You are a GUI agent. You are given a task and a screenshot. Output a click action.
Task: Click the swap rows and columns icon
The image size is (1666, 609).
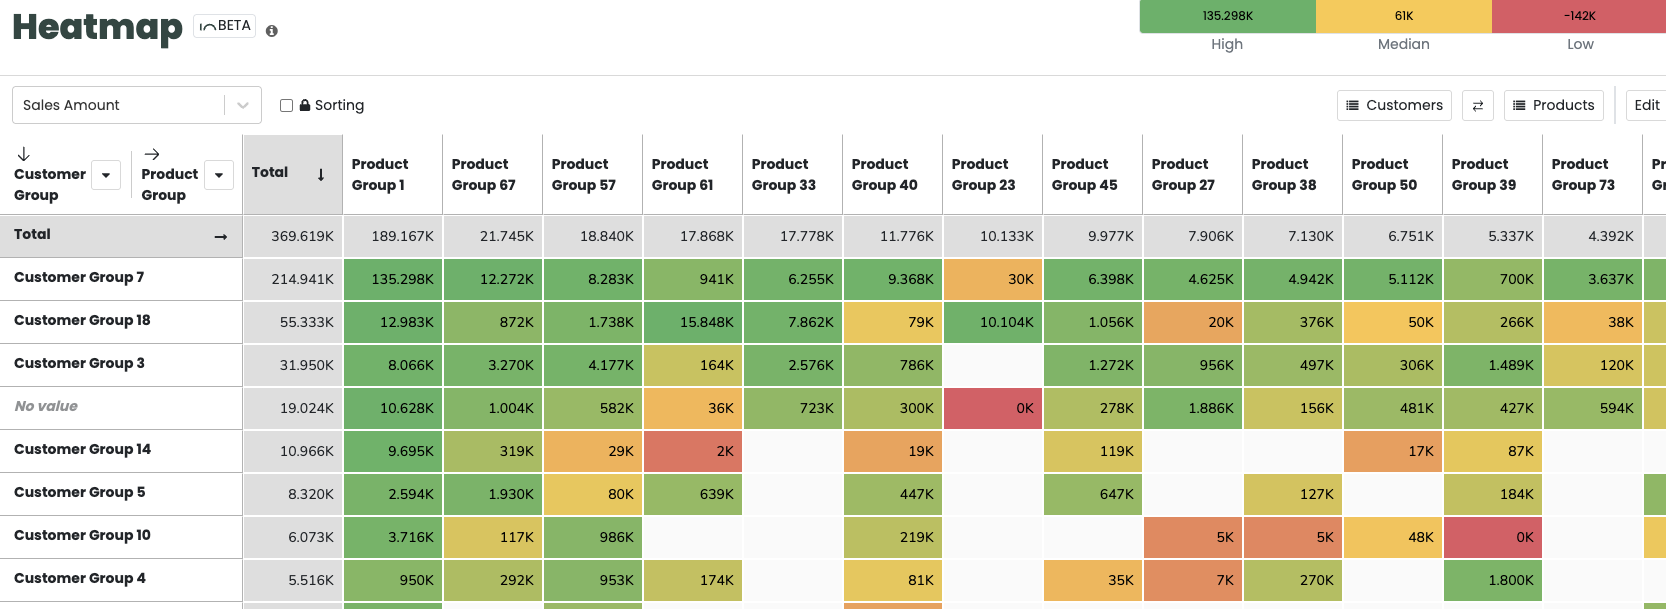[x=1478, y=105]
